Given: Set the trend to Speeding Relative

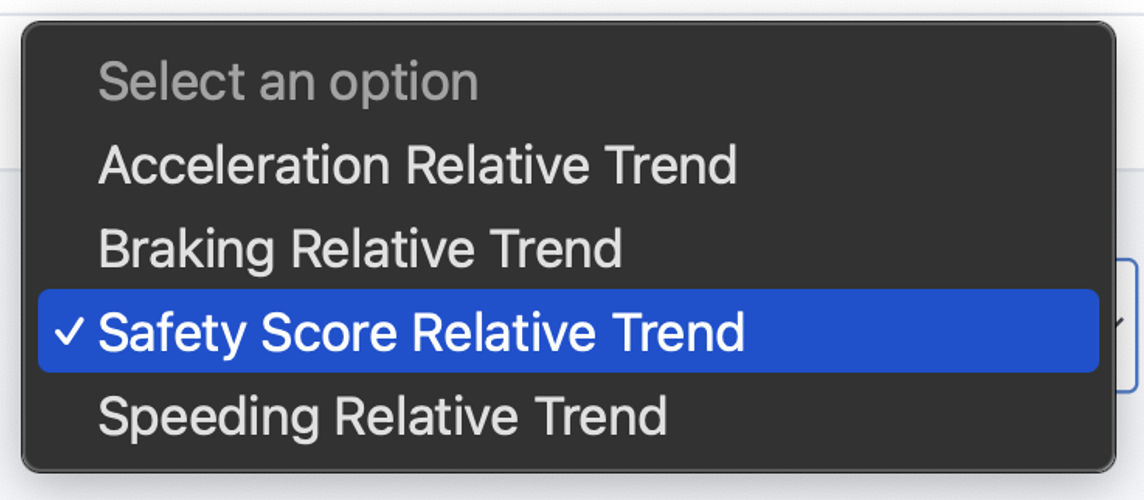Looking at the screenshot, I should [568, 415].
